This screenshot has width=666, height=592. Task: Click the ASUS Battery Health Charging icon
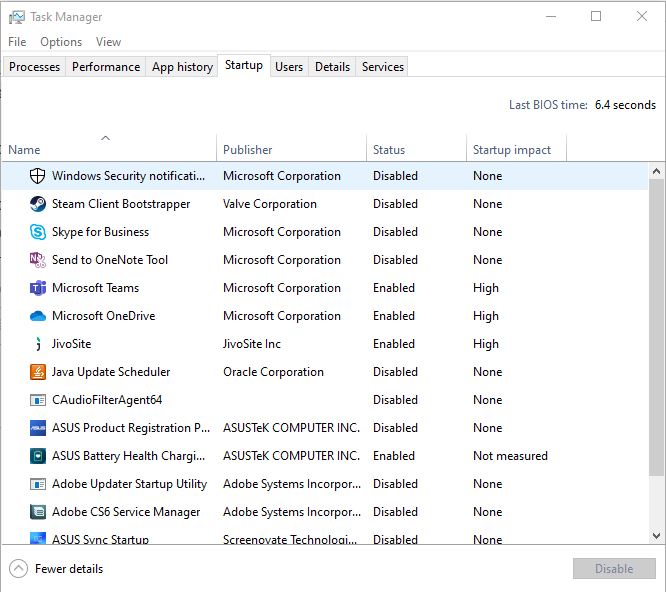38,456
